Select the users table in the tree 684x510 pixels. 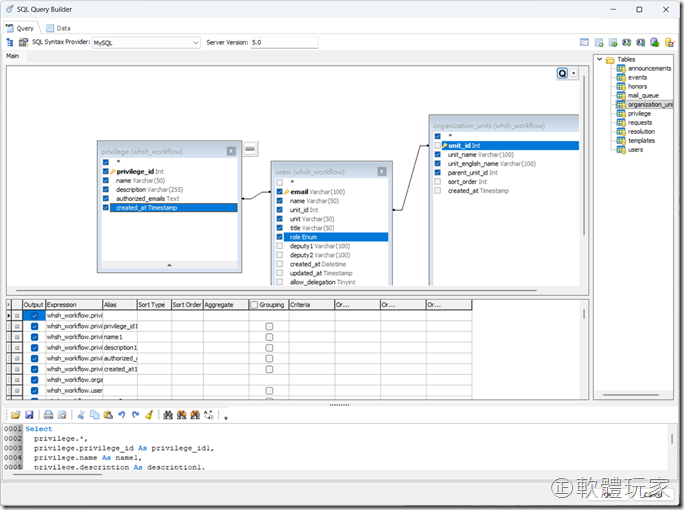635,149
